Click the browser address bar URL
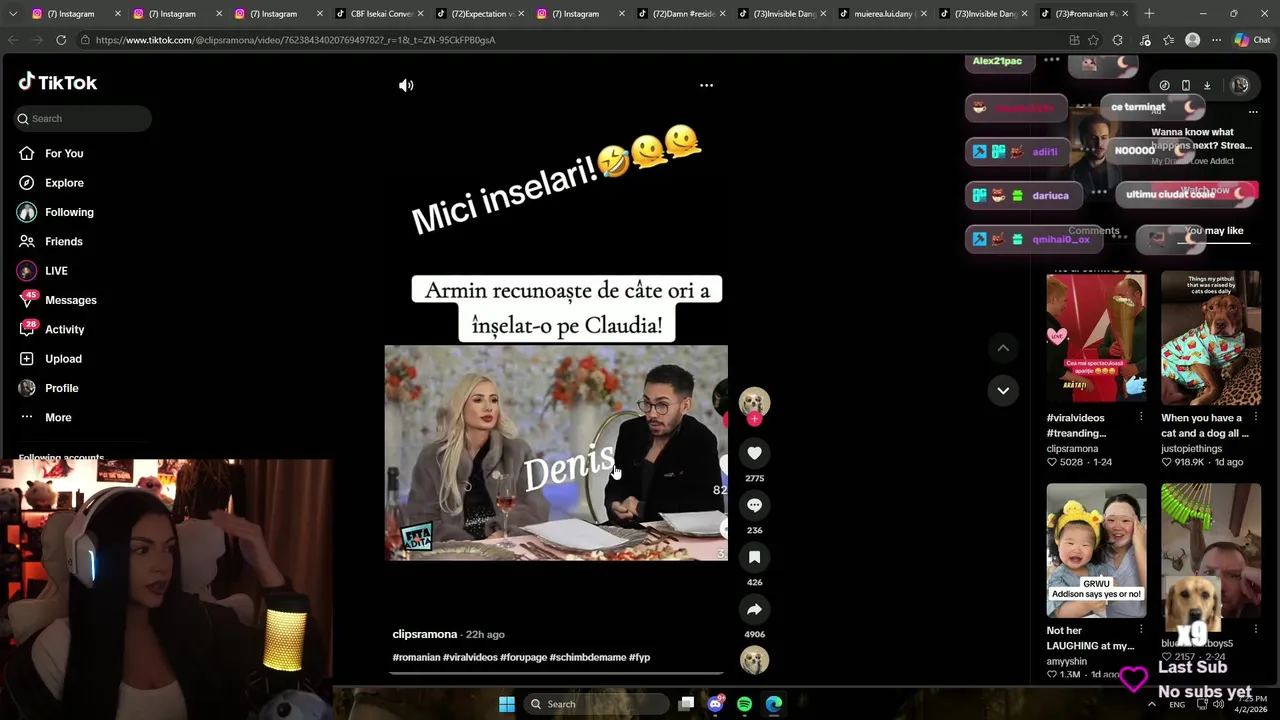The width and height of the screenshot is (1280, 720). 296,40
